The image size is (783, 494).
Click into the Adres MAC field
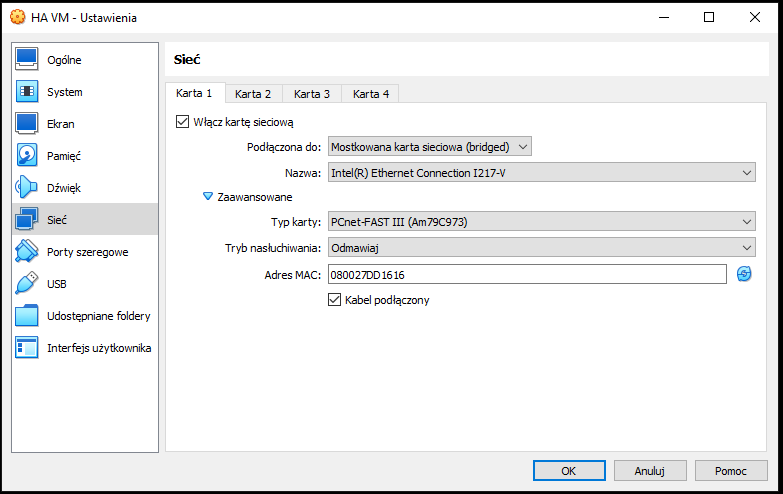[x=527, y=274]
